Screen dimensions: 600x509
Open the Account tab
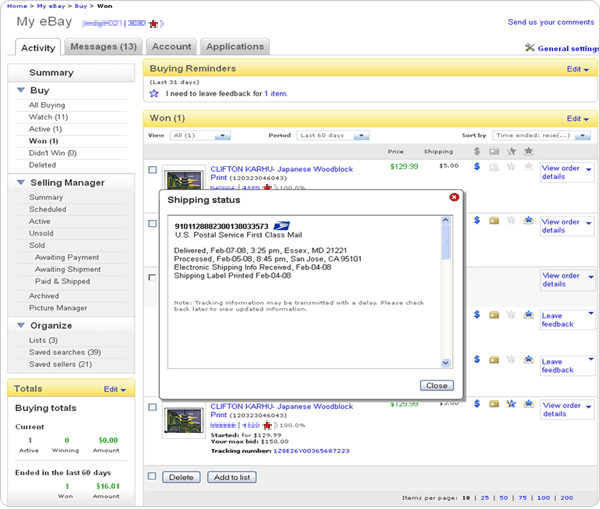171,47
